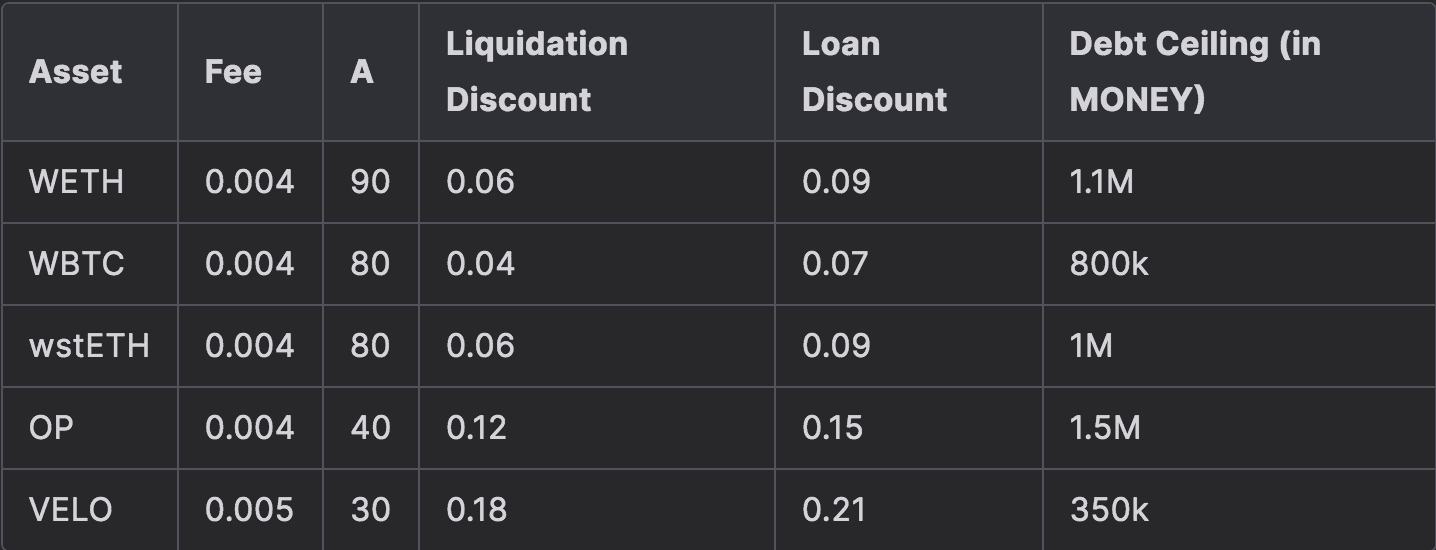Select WETH's 1.1M debt ceiling
This screenshot has width=1436, height=550.
pyautogui.click(x=1101, y=182)
